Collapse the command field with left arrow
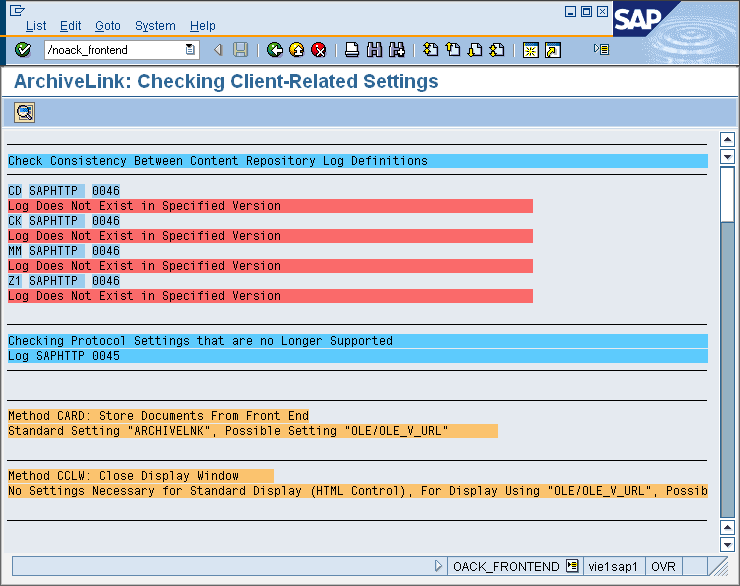Viewport: 740px width, 586px height. click(219, 50)
